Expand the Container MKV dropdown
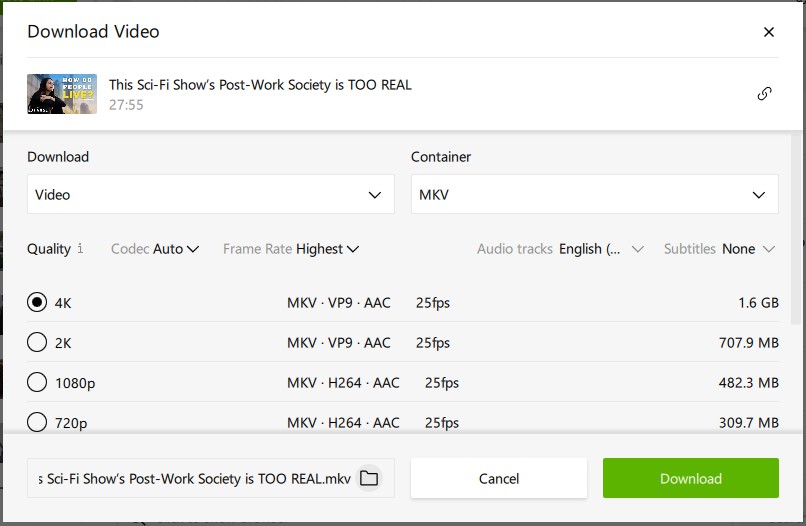This screenshot has width=806, height=526. 594,194
